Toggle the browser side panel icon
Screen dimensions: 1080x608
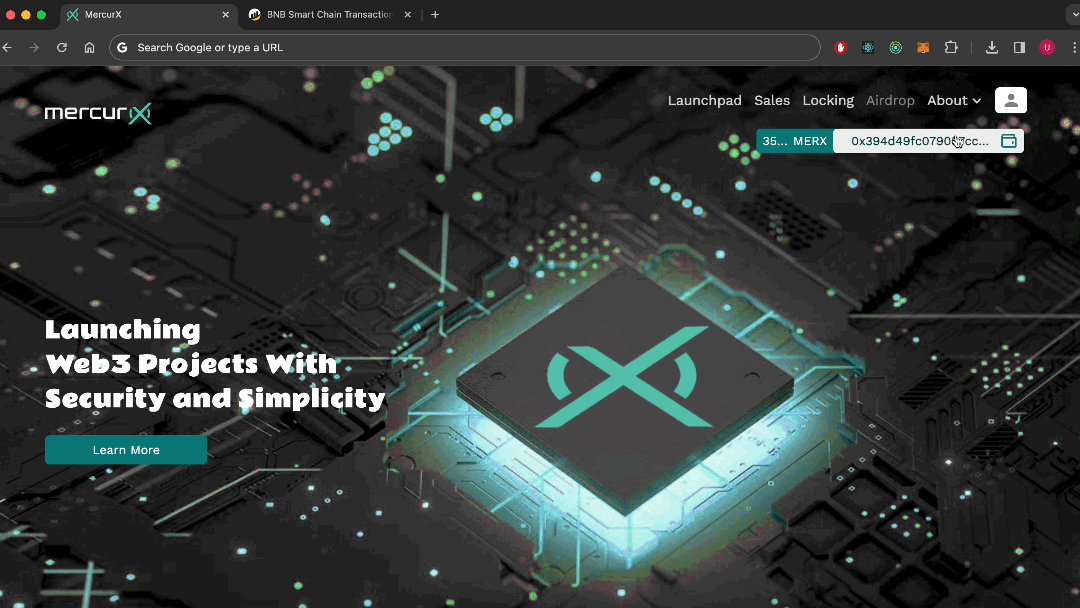click(1019, 48)
